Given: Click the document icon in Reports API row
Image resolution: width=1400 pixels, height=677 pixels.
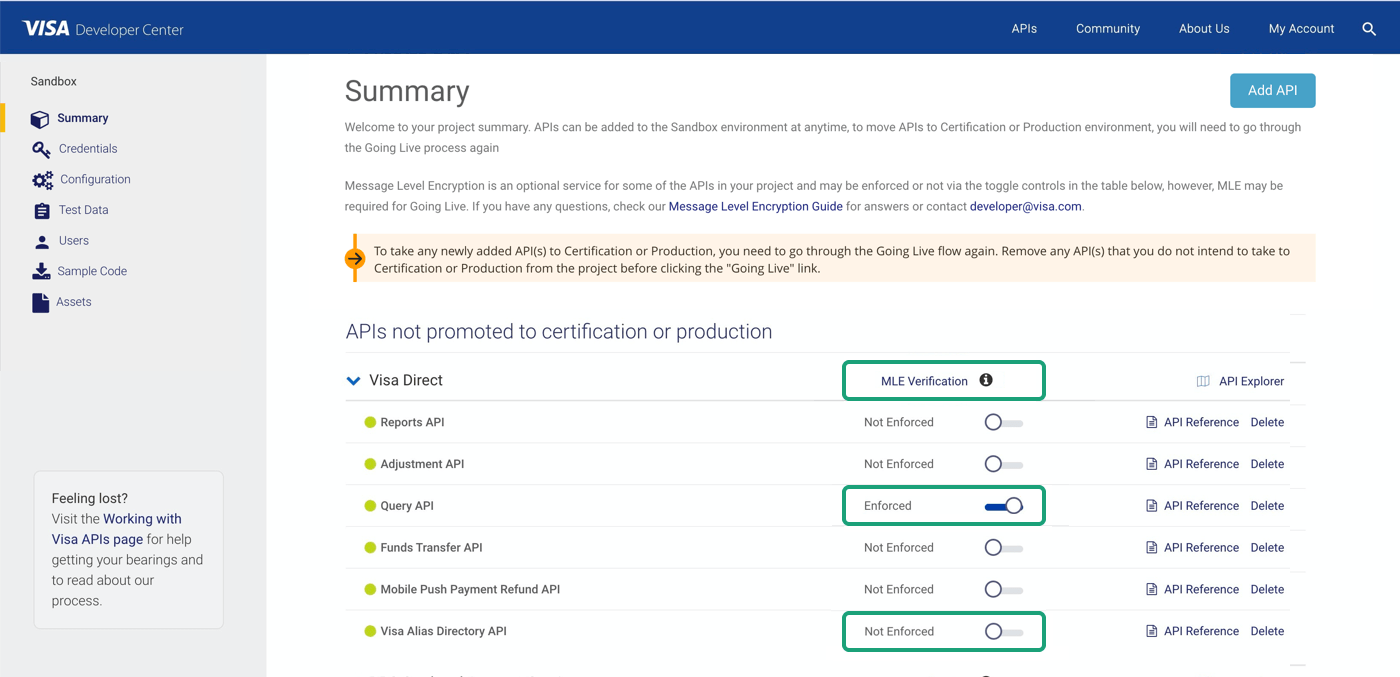Looking at the screenshot, I should [x=1151, y=422].
